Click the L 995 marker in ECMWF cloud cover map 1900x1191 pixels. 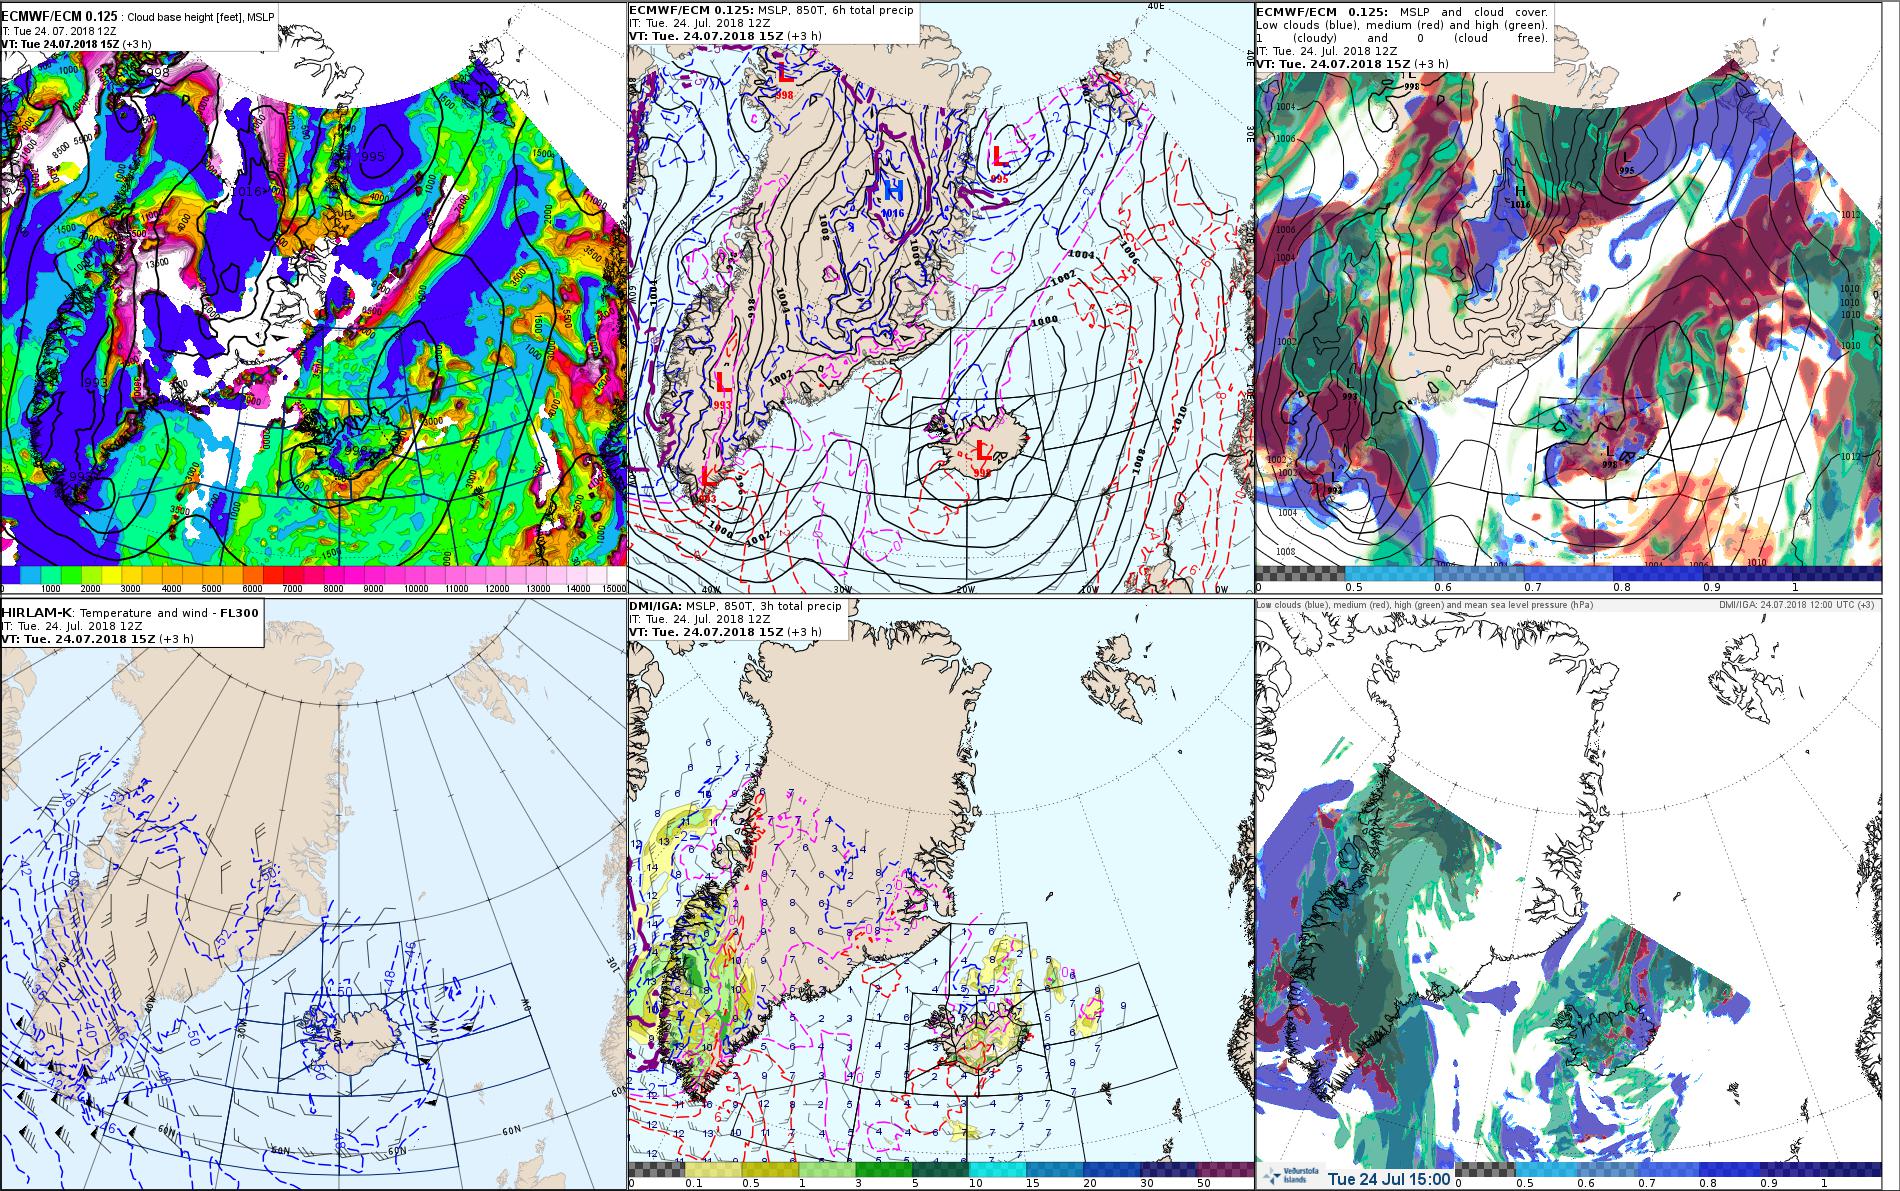(1626, 163)
